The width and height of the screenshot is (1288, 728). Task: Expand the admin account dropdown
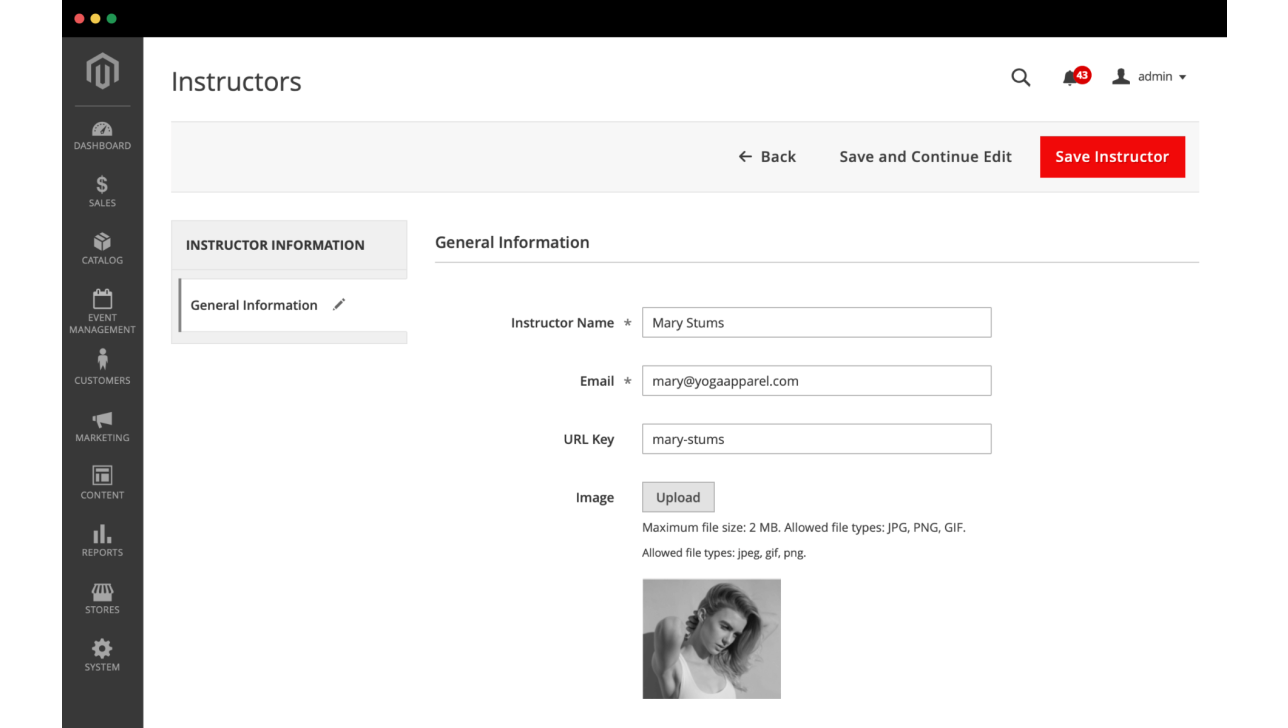[1150, 76]
